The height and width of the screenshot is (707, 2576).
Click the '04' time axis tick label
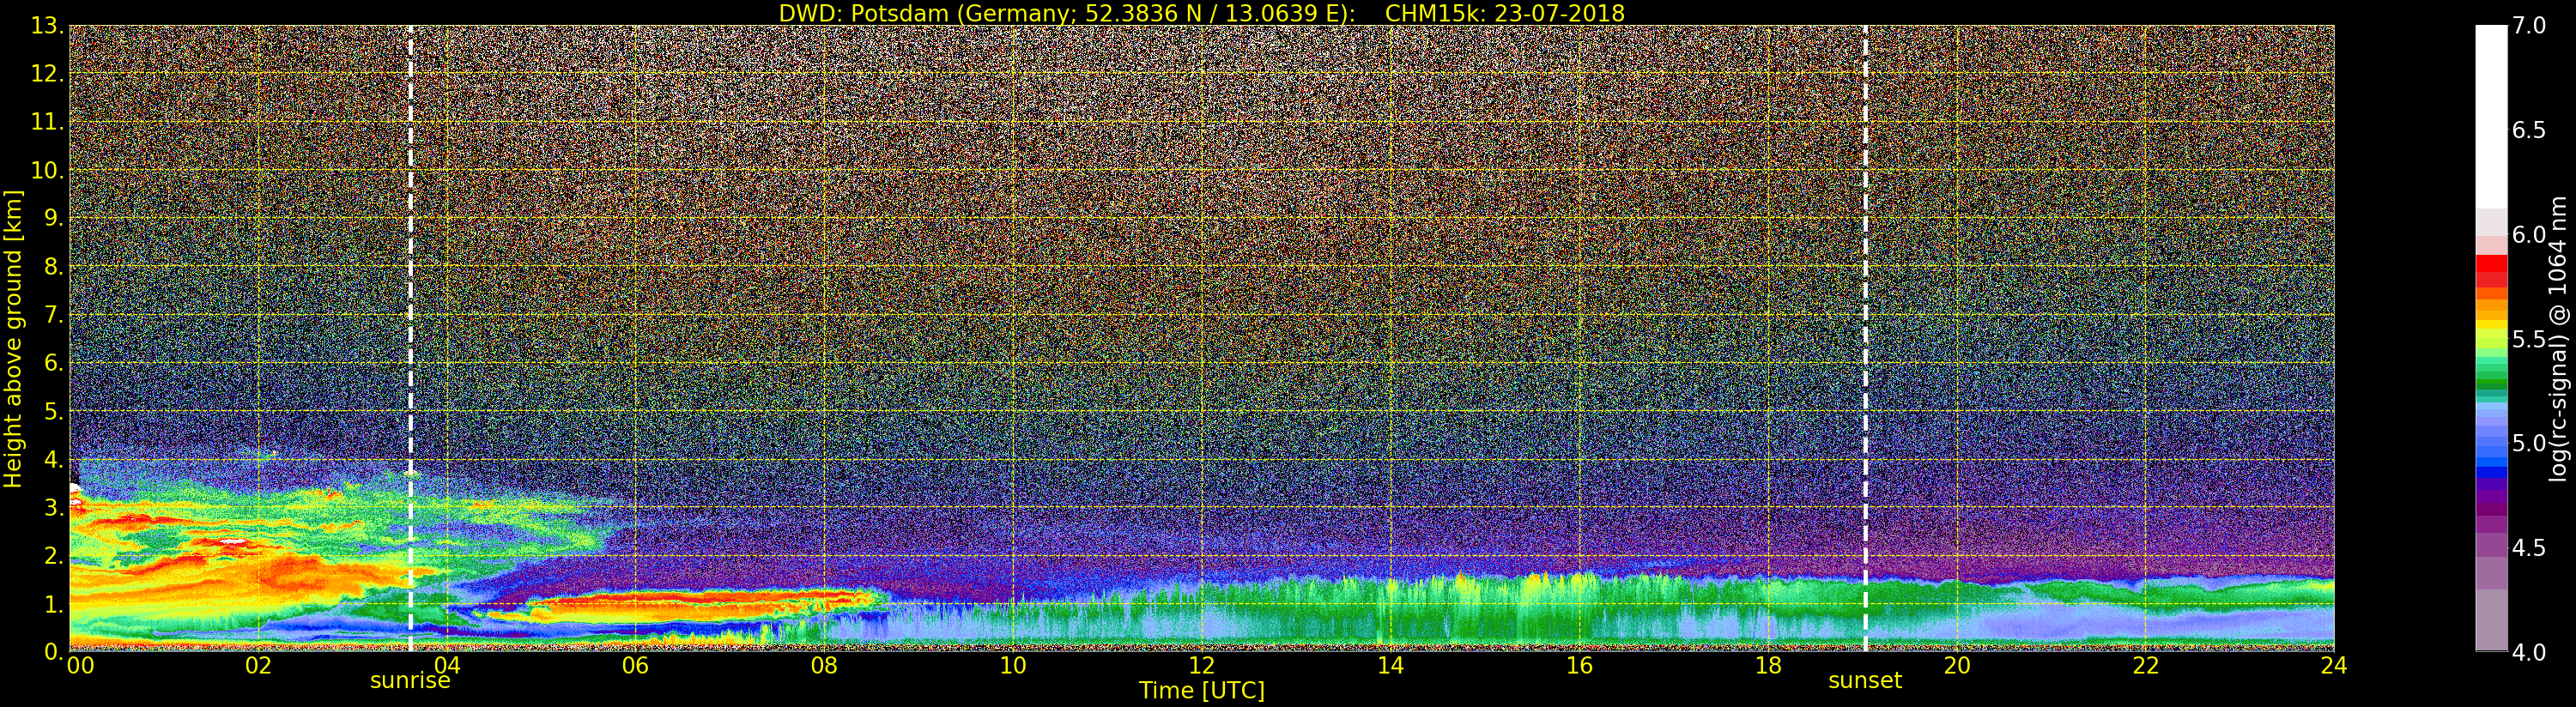[x=447, y=666]
